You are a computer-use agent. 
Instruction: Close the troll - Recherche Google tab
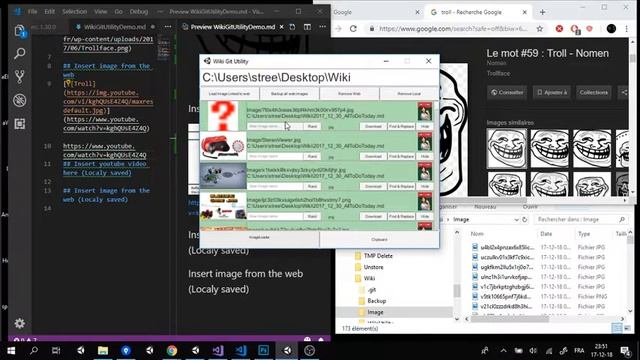[524, 12]
